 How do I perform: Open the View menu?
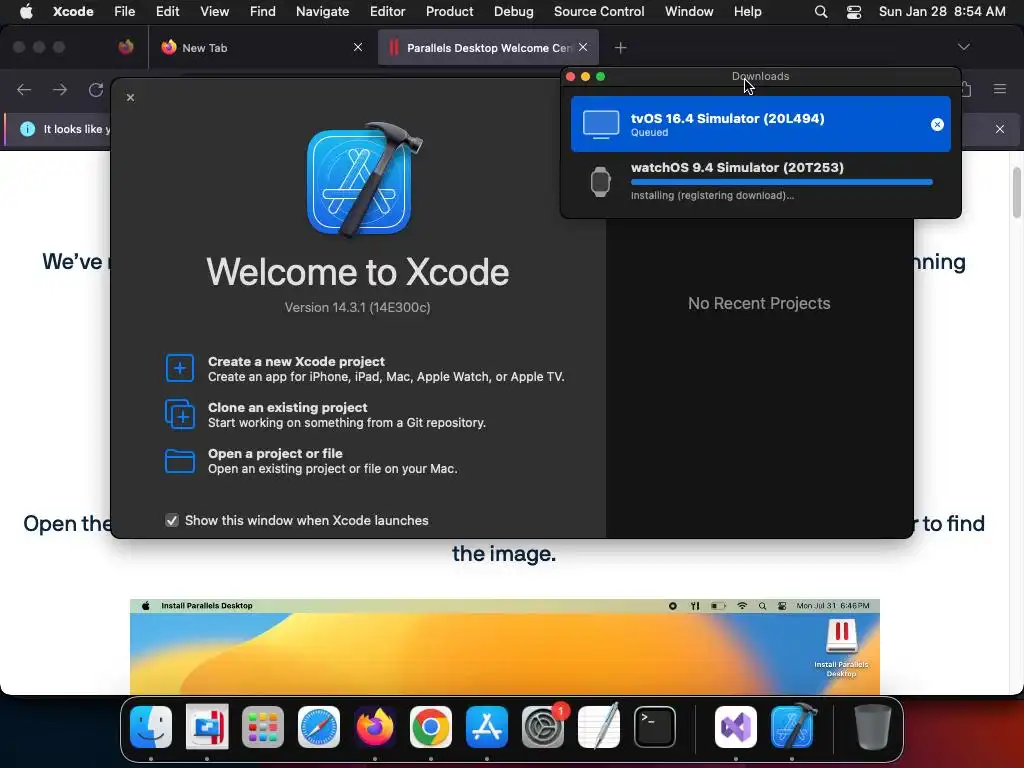pos(215,11)
